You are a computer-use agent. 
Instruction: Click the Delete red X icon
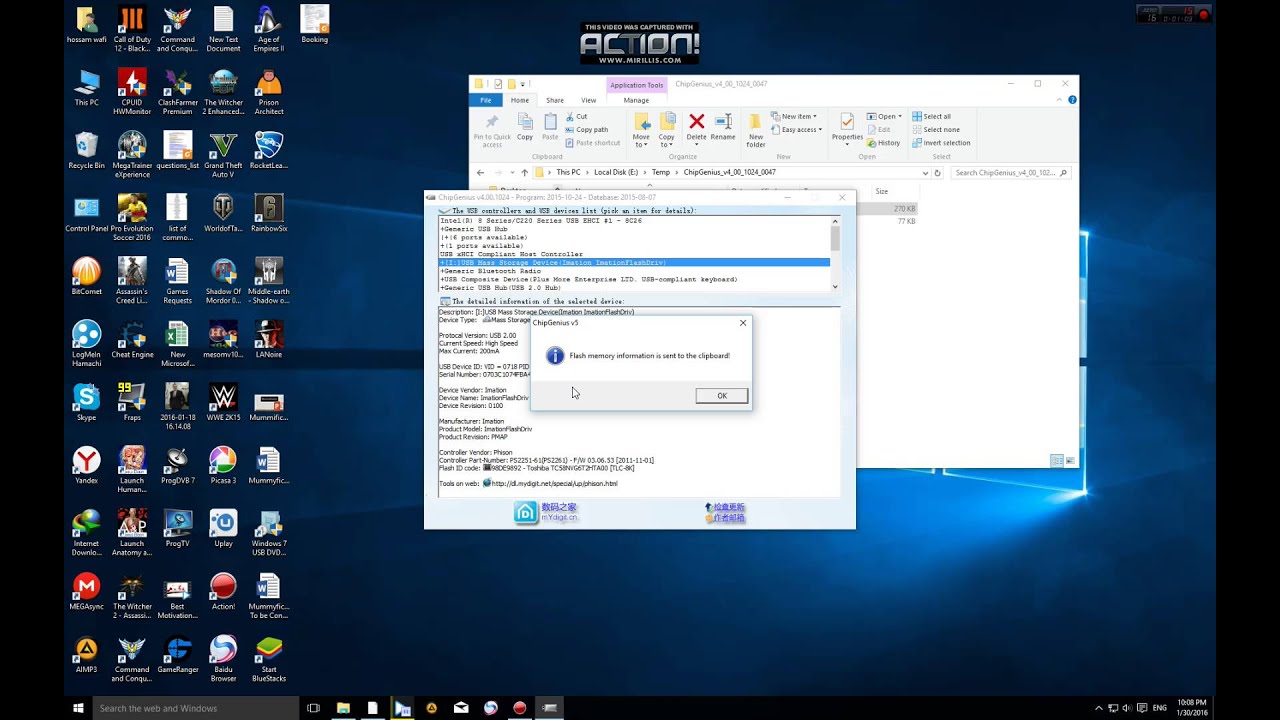pyautogui.click(x=696, y=123)
